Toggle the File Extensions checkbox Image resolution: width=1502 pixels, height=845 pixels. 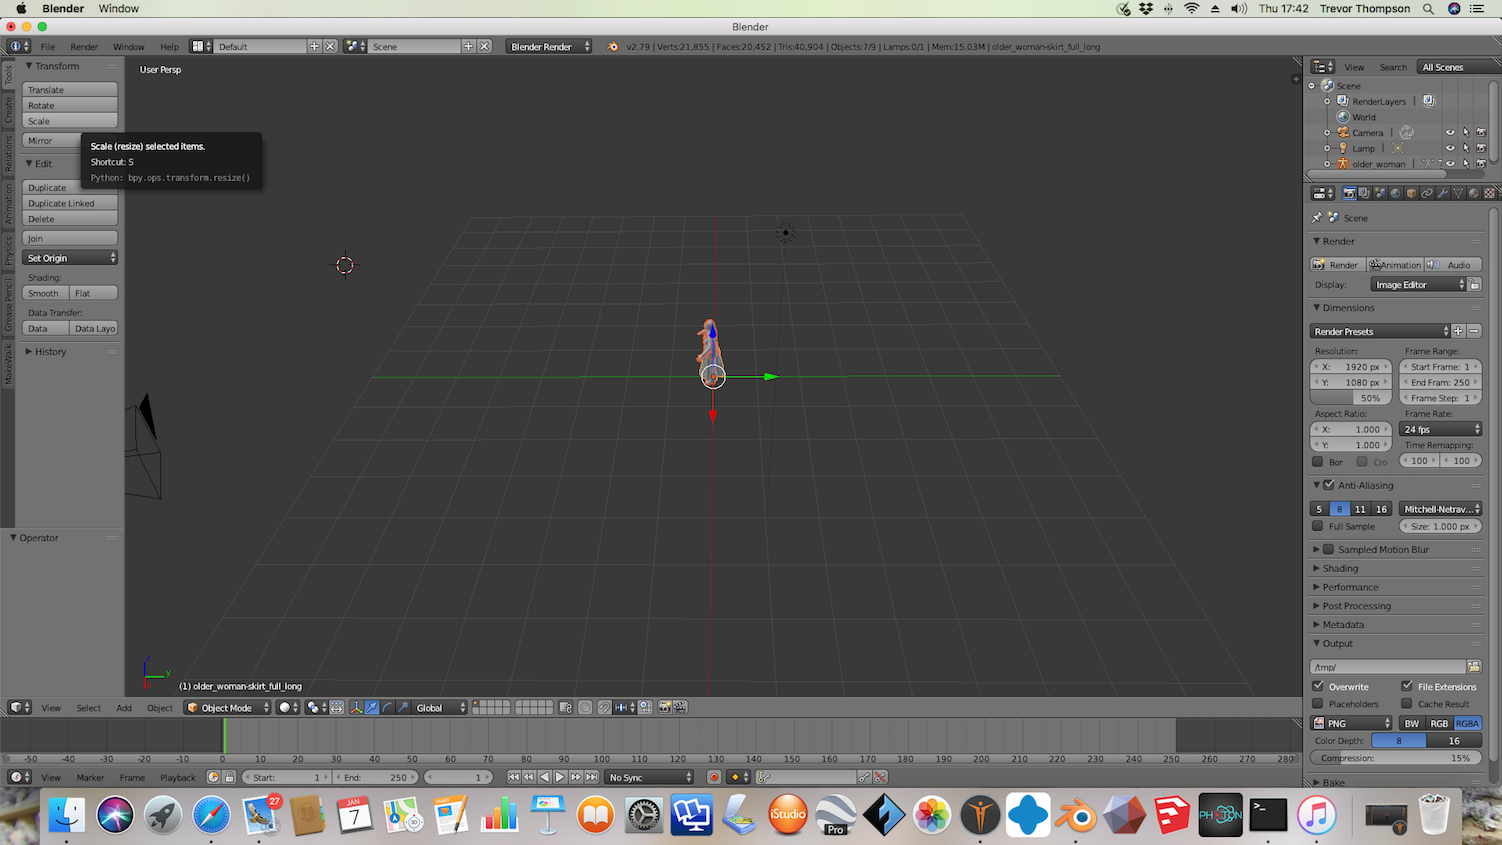[x=1407, y=686]
